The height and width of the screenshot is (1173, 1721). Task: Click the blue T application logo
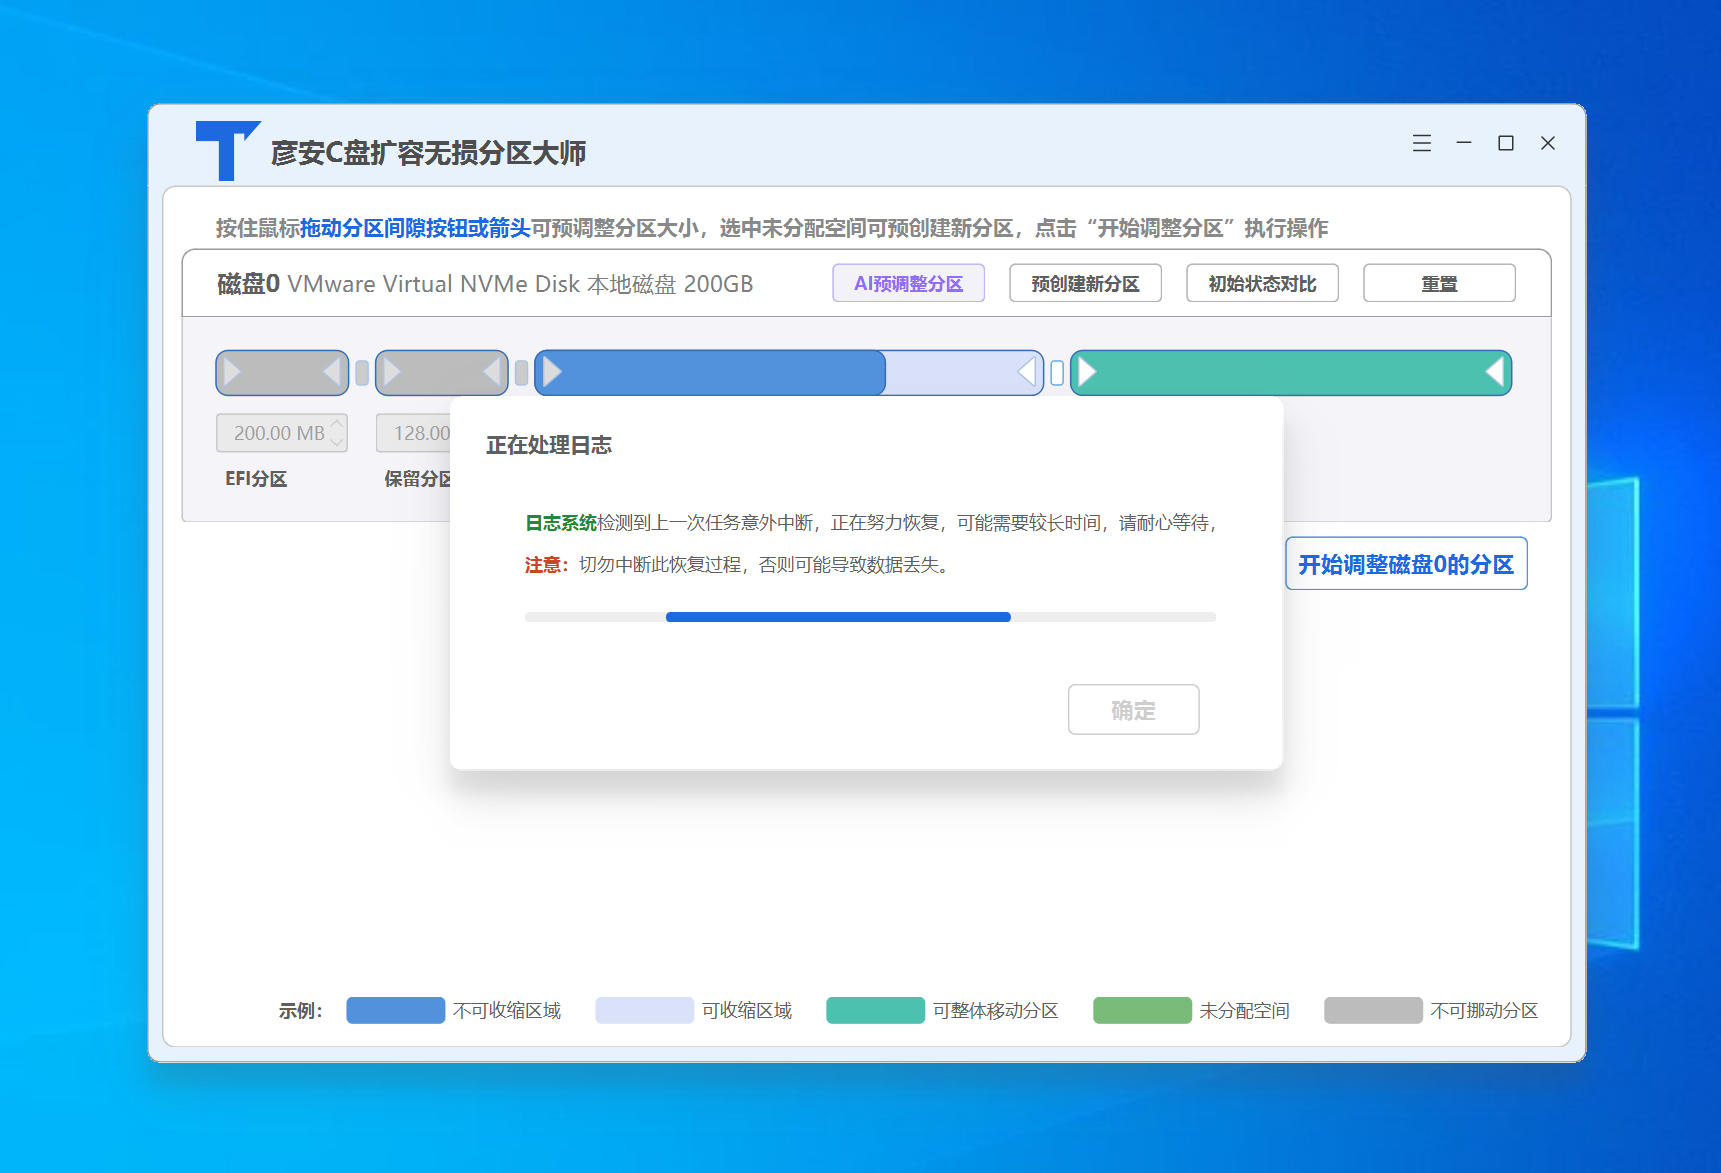pyautogui.click(x=228, y=150)
